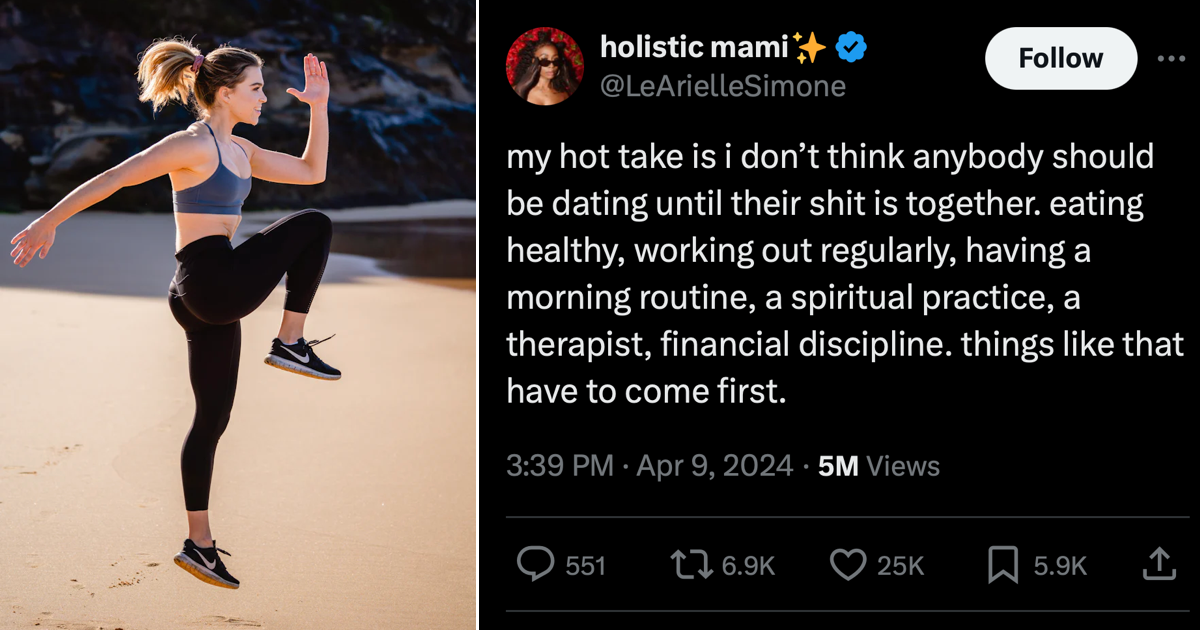
Task: Like the tweet with the heart icon
Action: click(848, 565)
